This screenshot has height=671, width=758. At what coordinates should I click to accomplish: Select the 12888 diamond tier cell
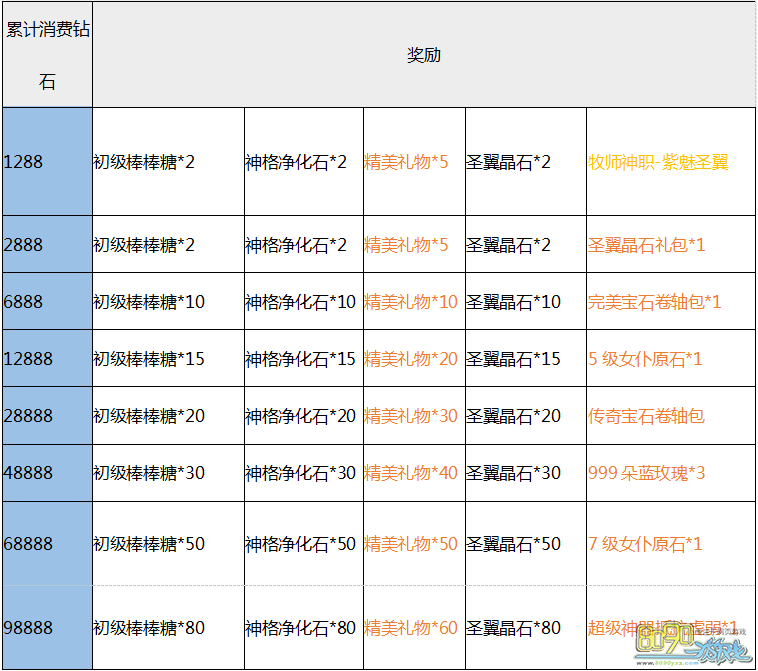pos(47,358)
